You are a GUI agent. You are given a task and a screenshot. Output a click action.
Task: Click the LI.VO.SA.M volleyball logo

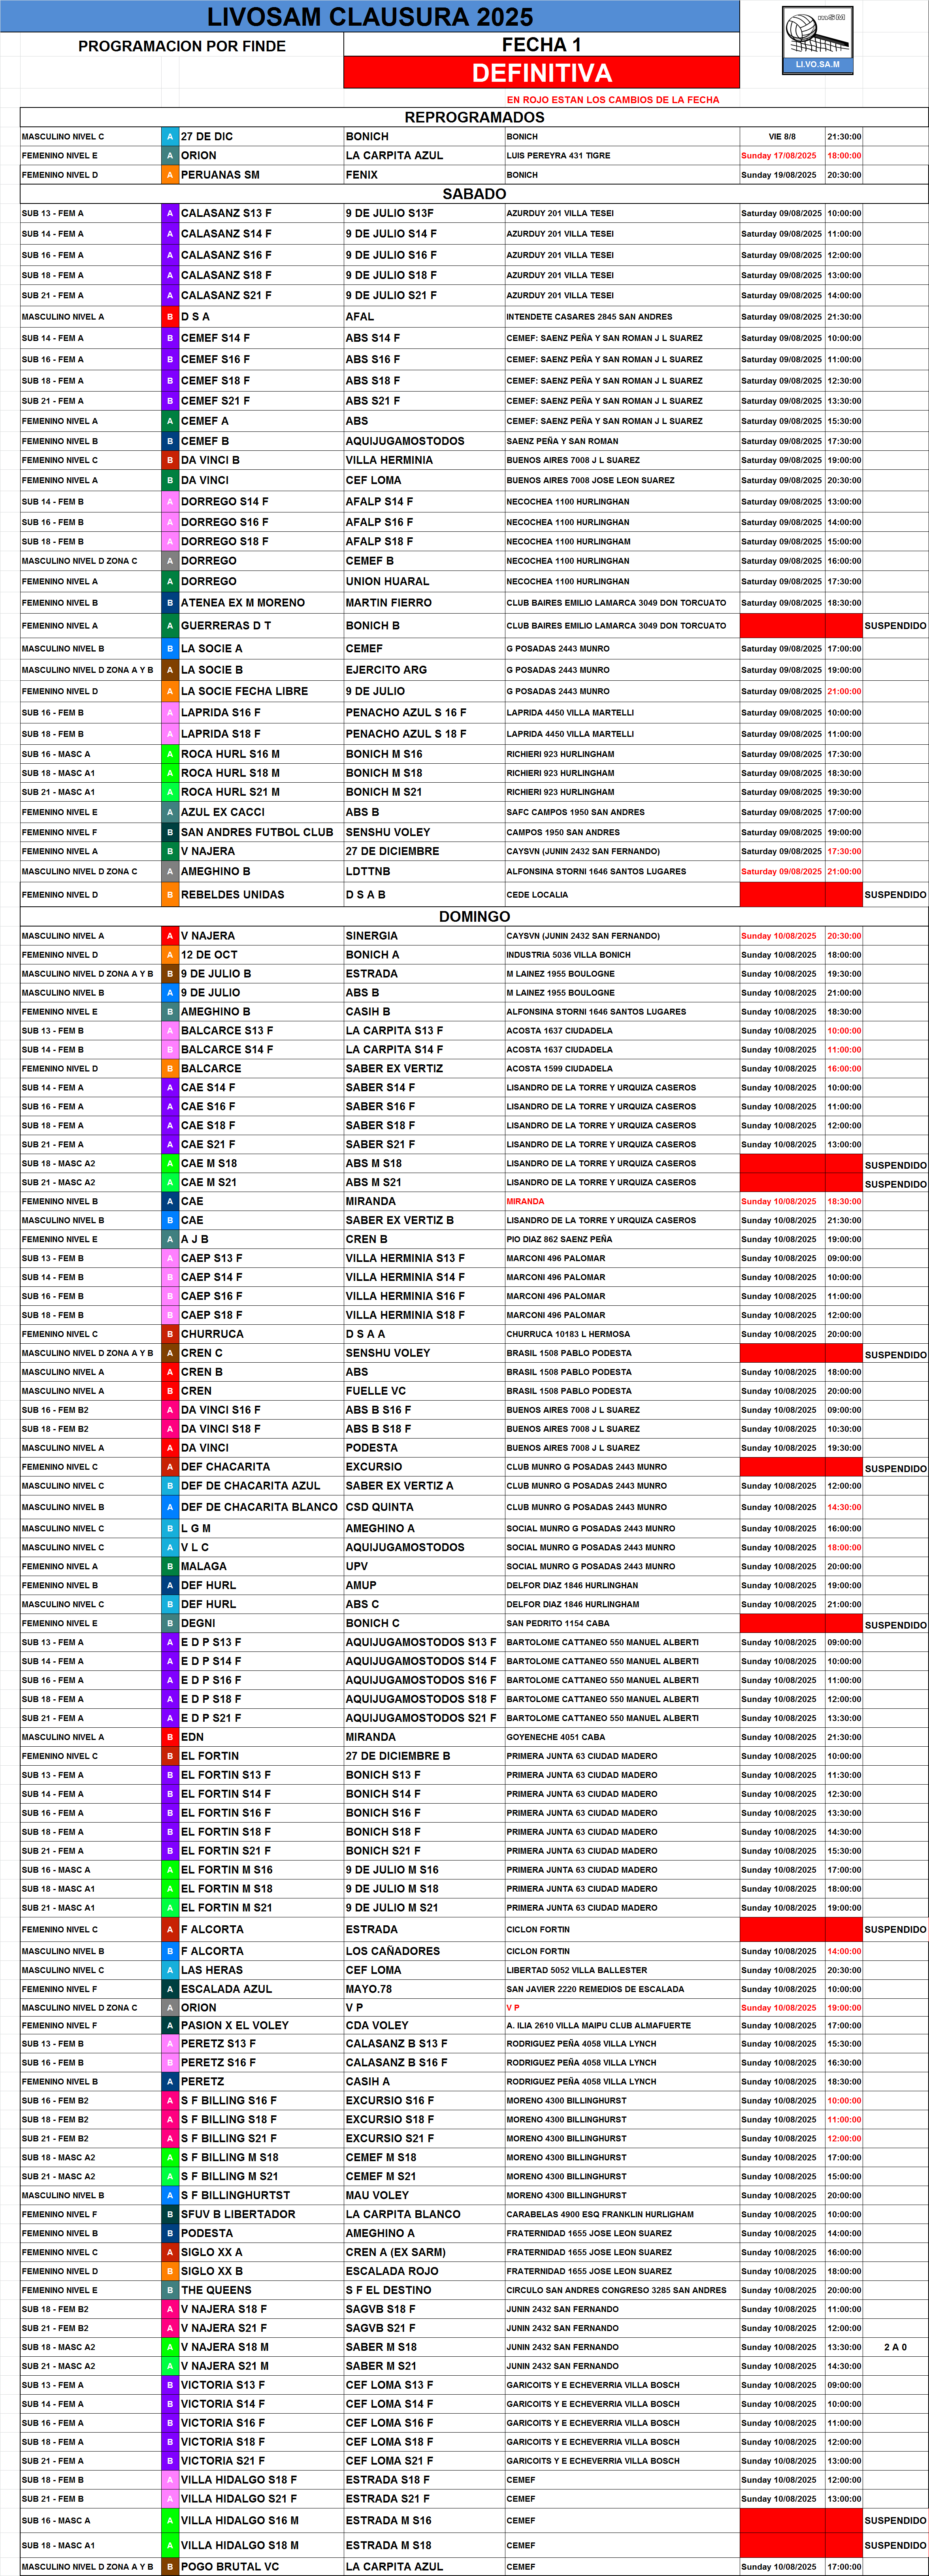(x=817, y=40)
